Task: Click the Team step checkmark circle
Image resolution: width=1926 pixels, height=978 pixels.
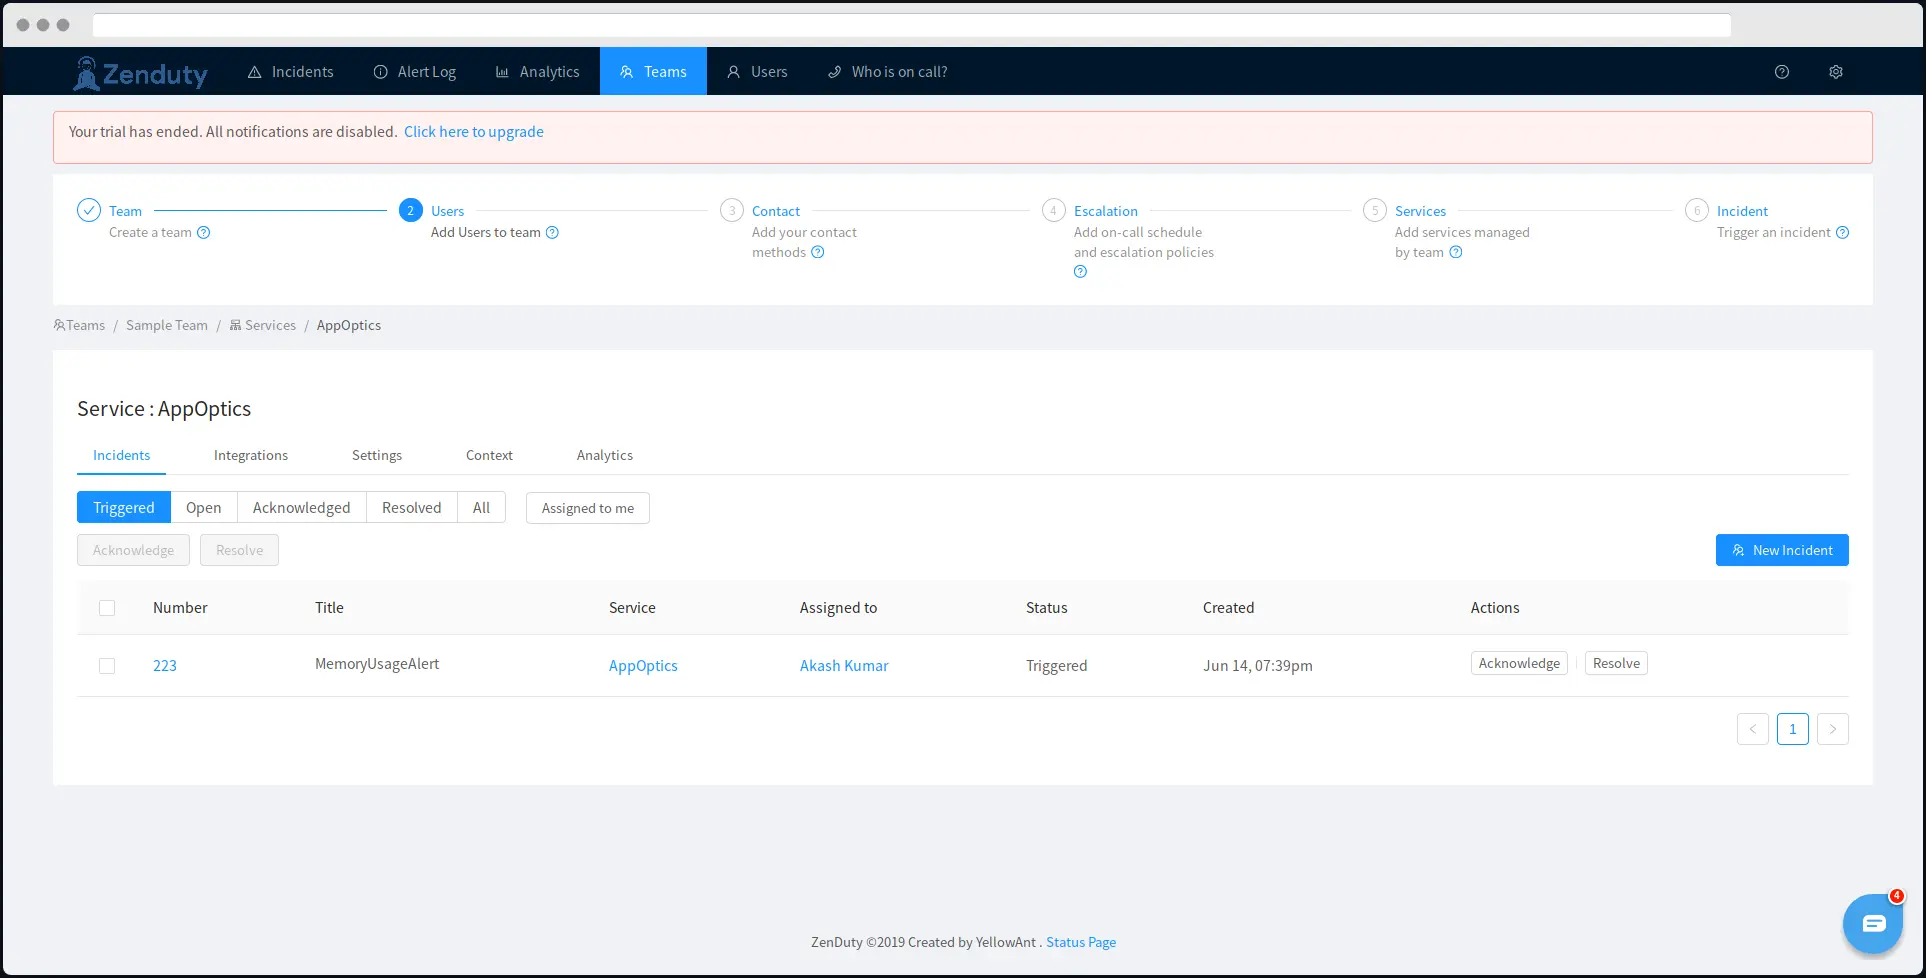Action: coord(89,210)
